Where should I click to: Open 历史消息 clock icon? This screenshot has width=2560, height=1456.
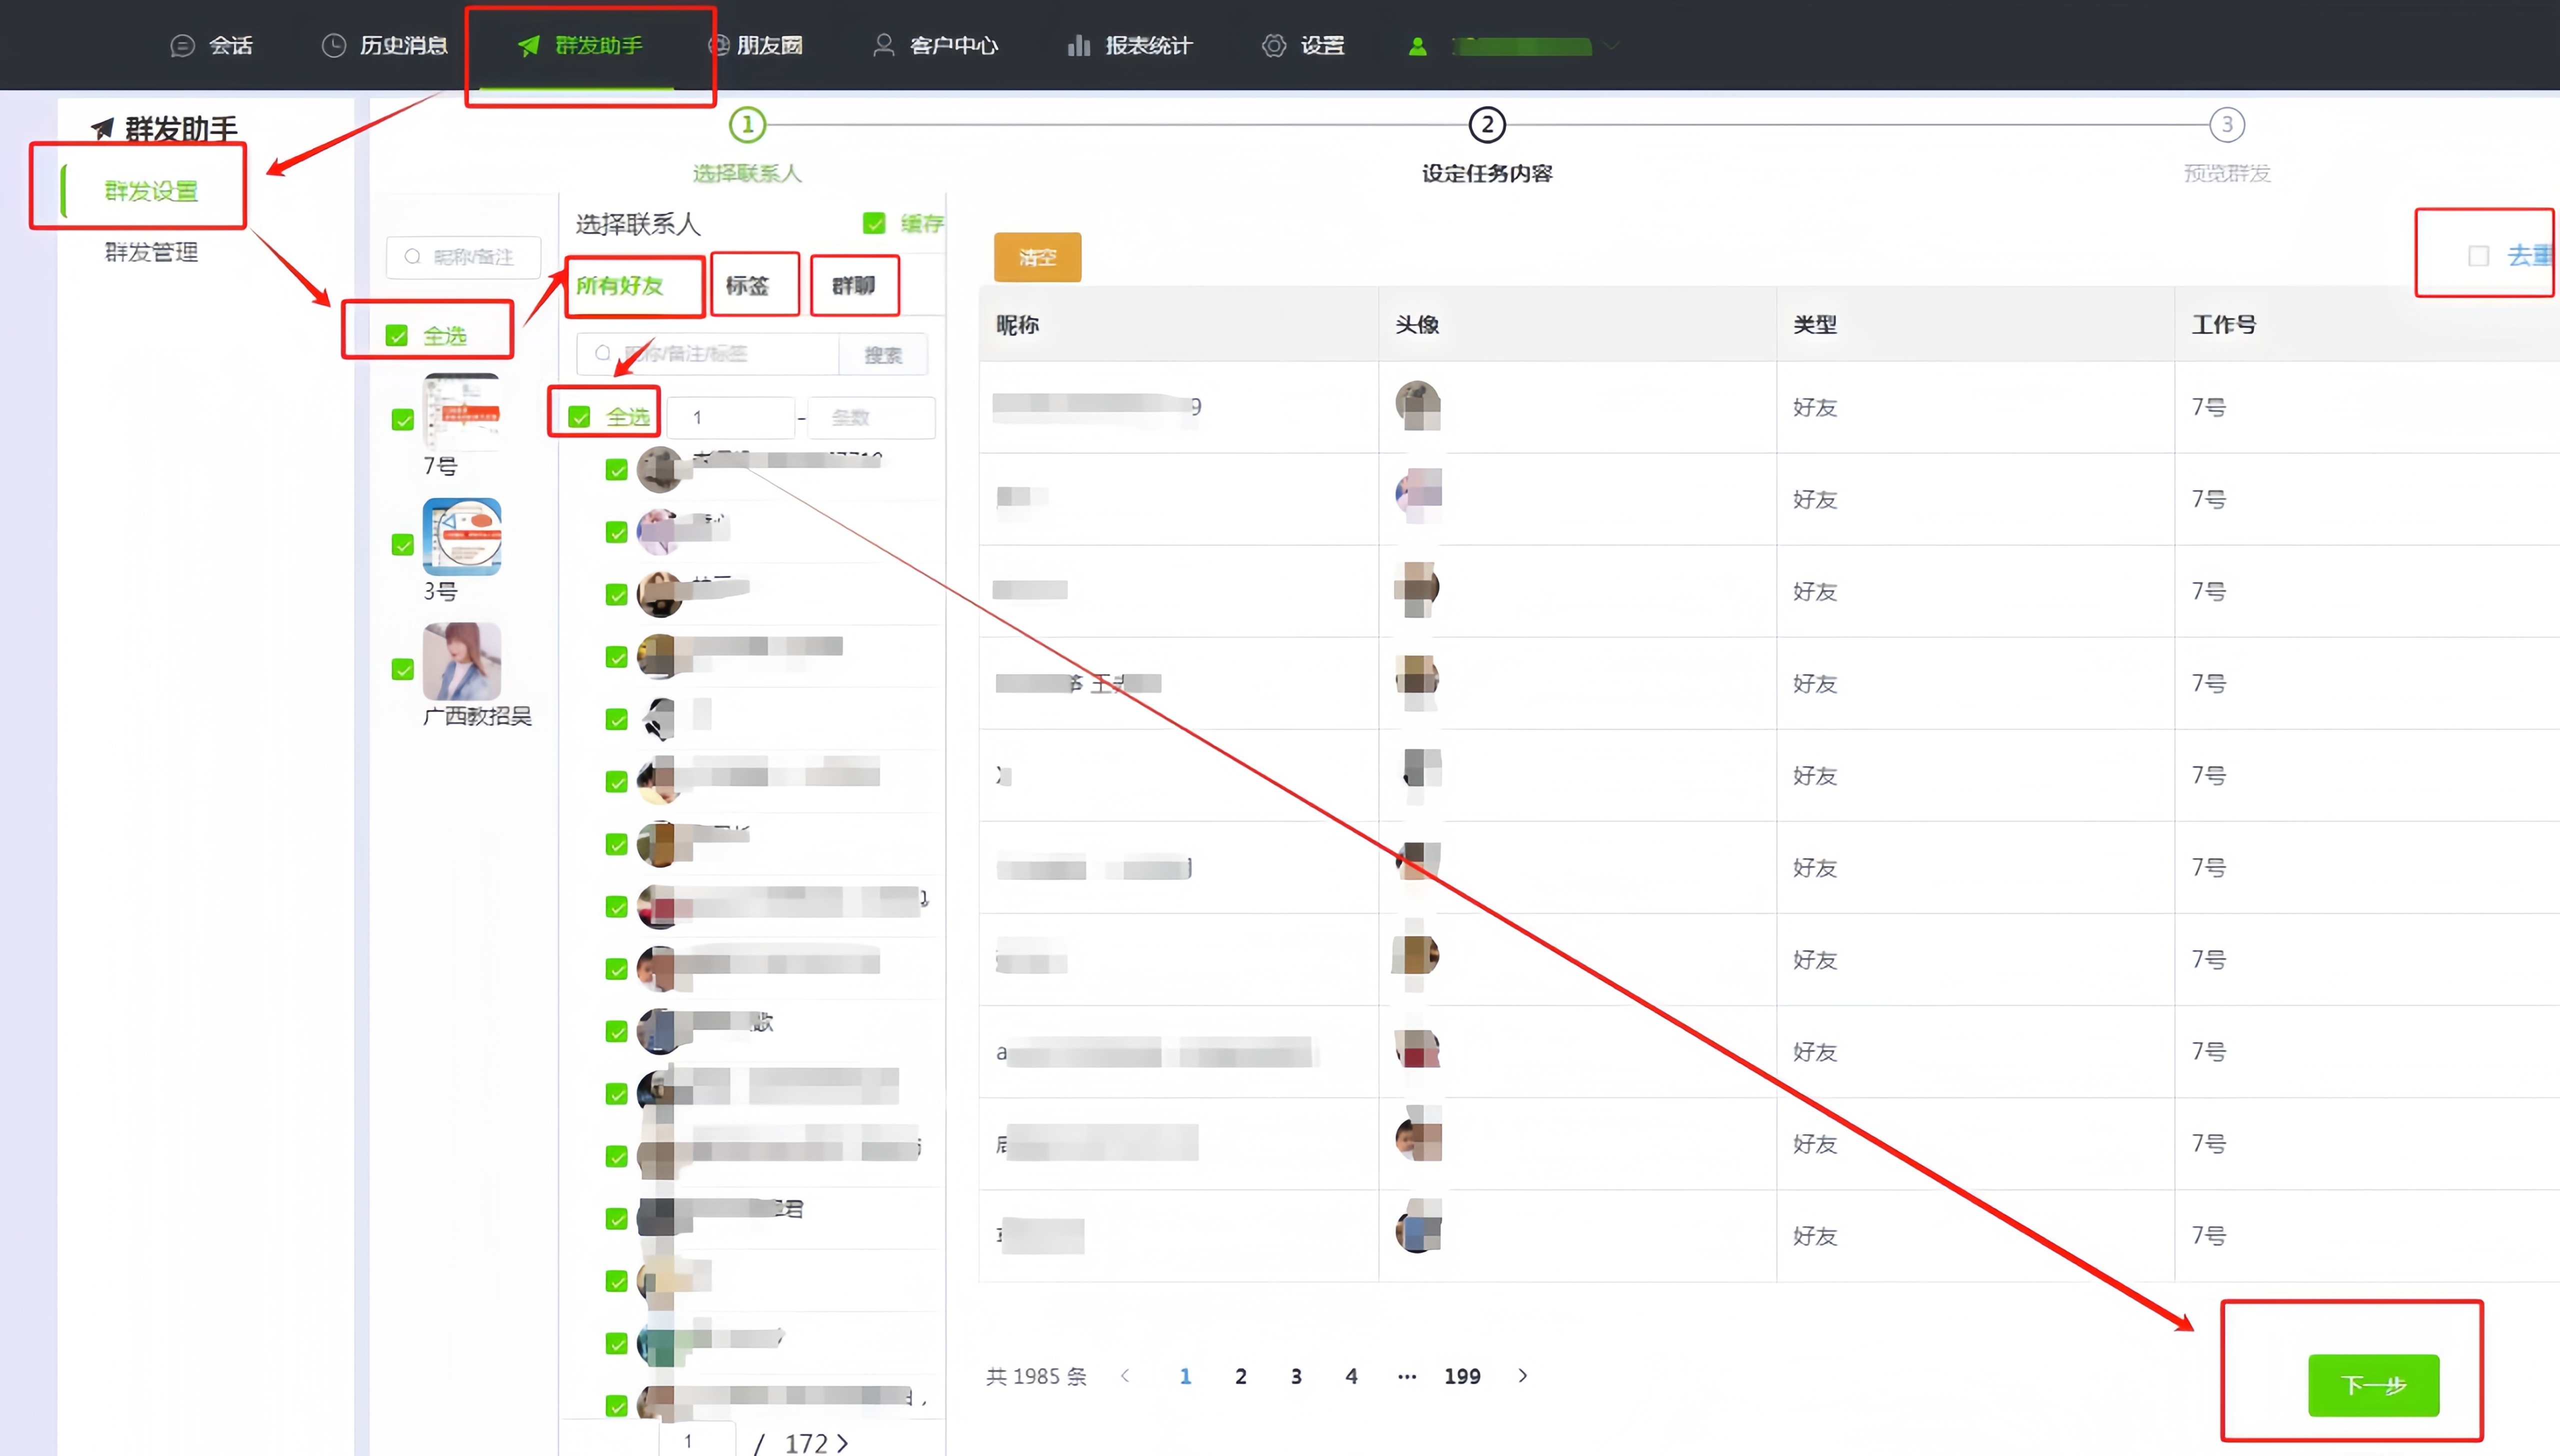[x=333, y=46]
